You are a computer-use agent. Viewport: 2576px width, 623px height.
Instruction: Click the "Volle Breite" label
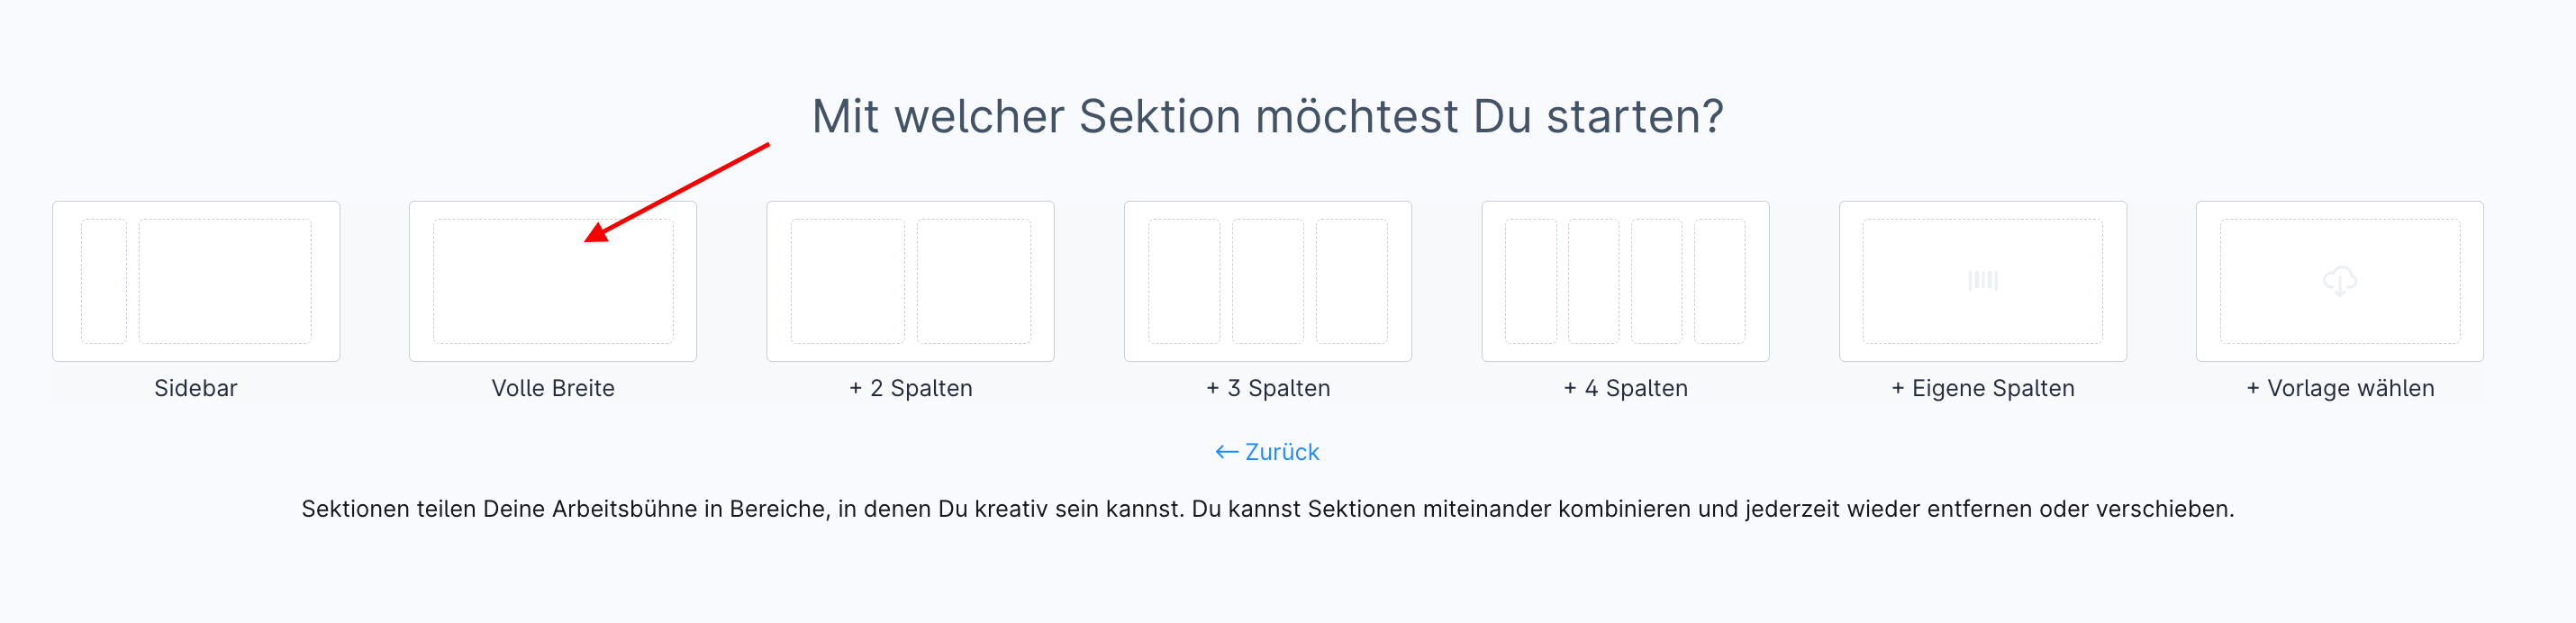(x=553, y=388)
